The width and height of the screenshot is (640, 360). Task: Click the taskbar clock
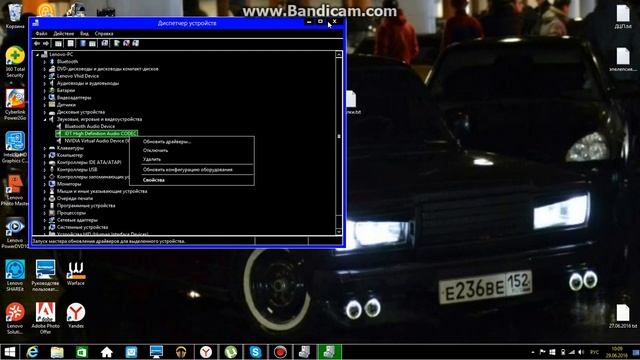pyautogui.click(x=618, y=352)
